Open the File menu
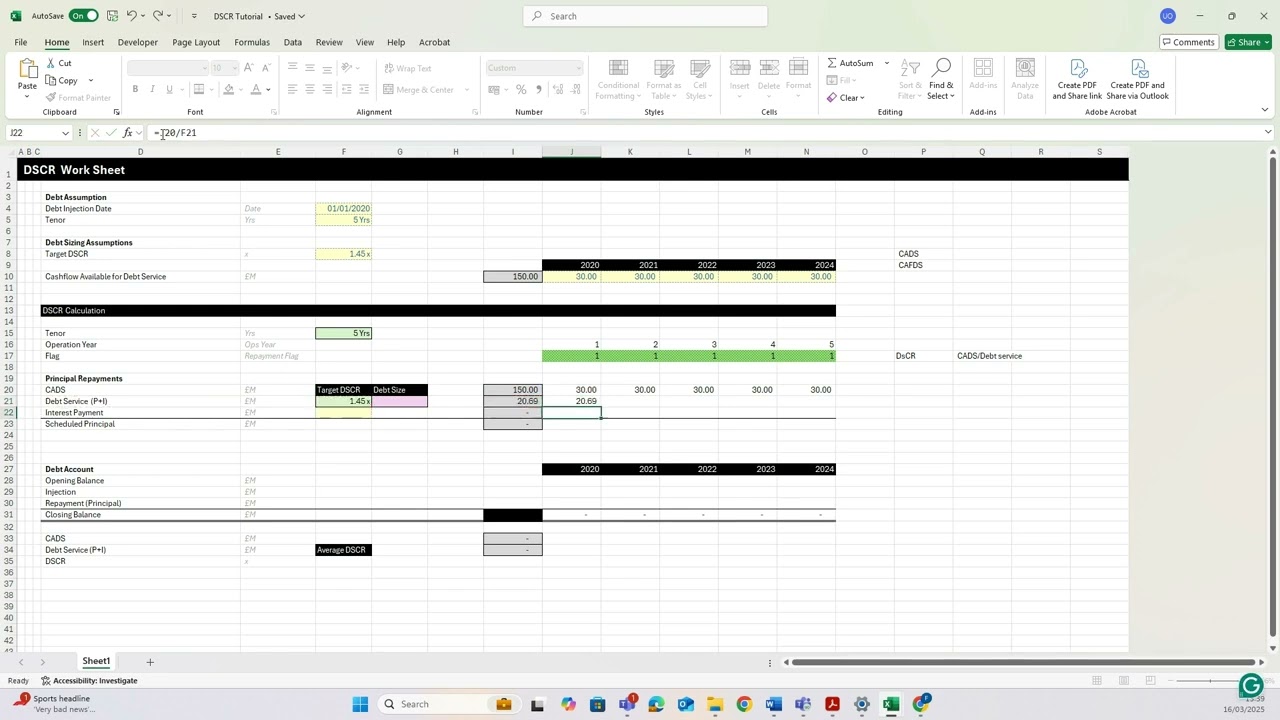Screen dimensions: 1280x720 coord(20,42)
